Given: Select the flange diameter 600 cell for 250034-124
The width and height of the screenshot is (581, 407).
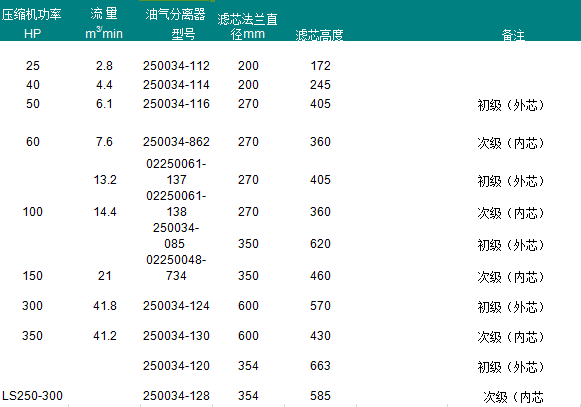Looking at the screenshot, I should (x=248, y=306).
